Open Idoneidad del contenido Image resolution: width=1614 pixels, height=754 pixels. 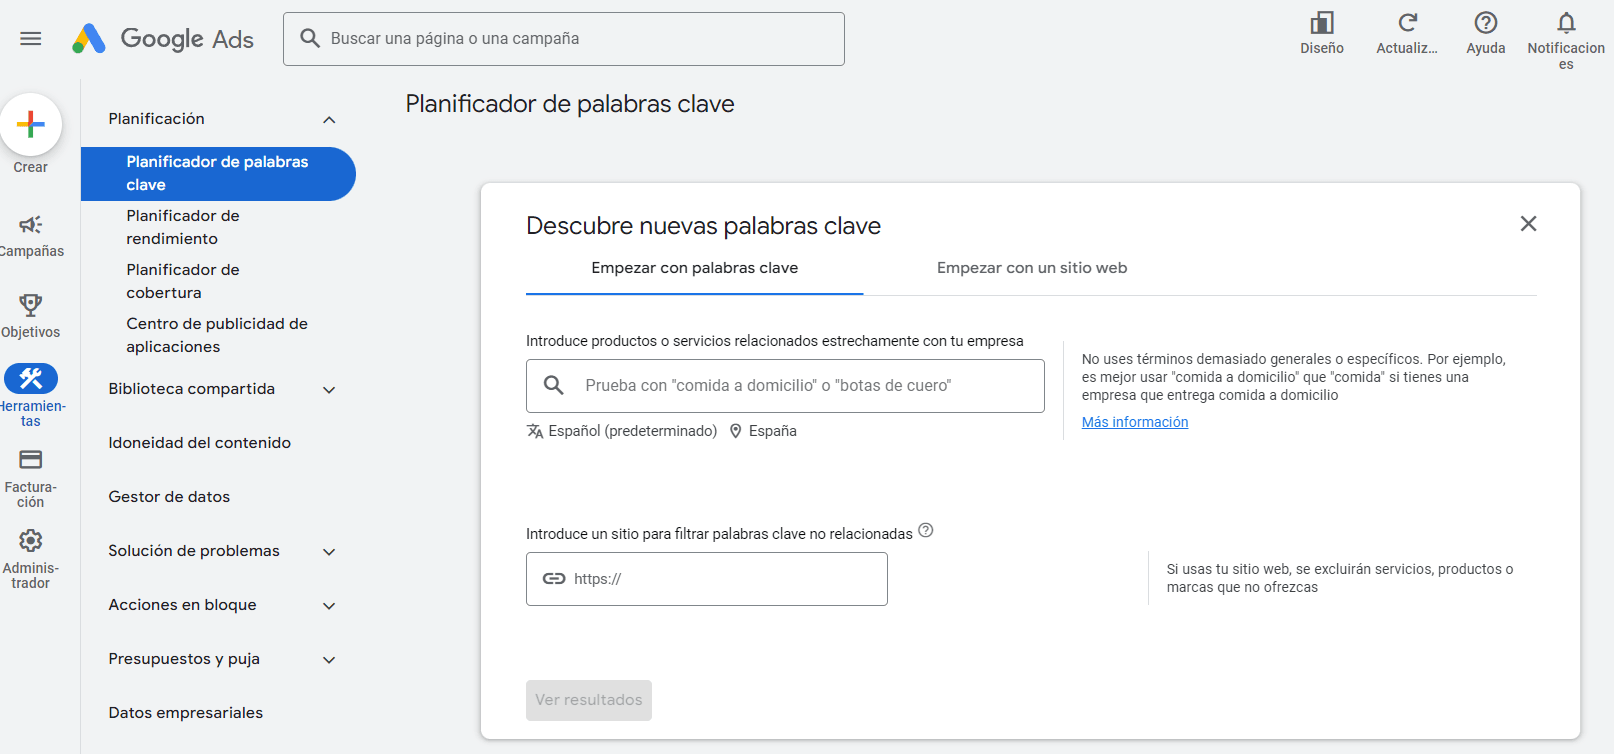[x=200, y=443]
